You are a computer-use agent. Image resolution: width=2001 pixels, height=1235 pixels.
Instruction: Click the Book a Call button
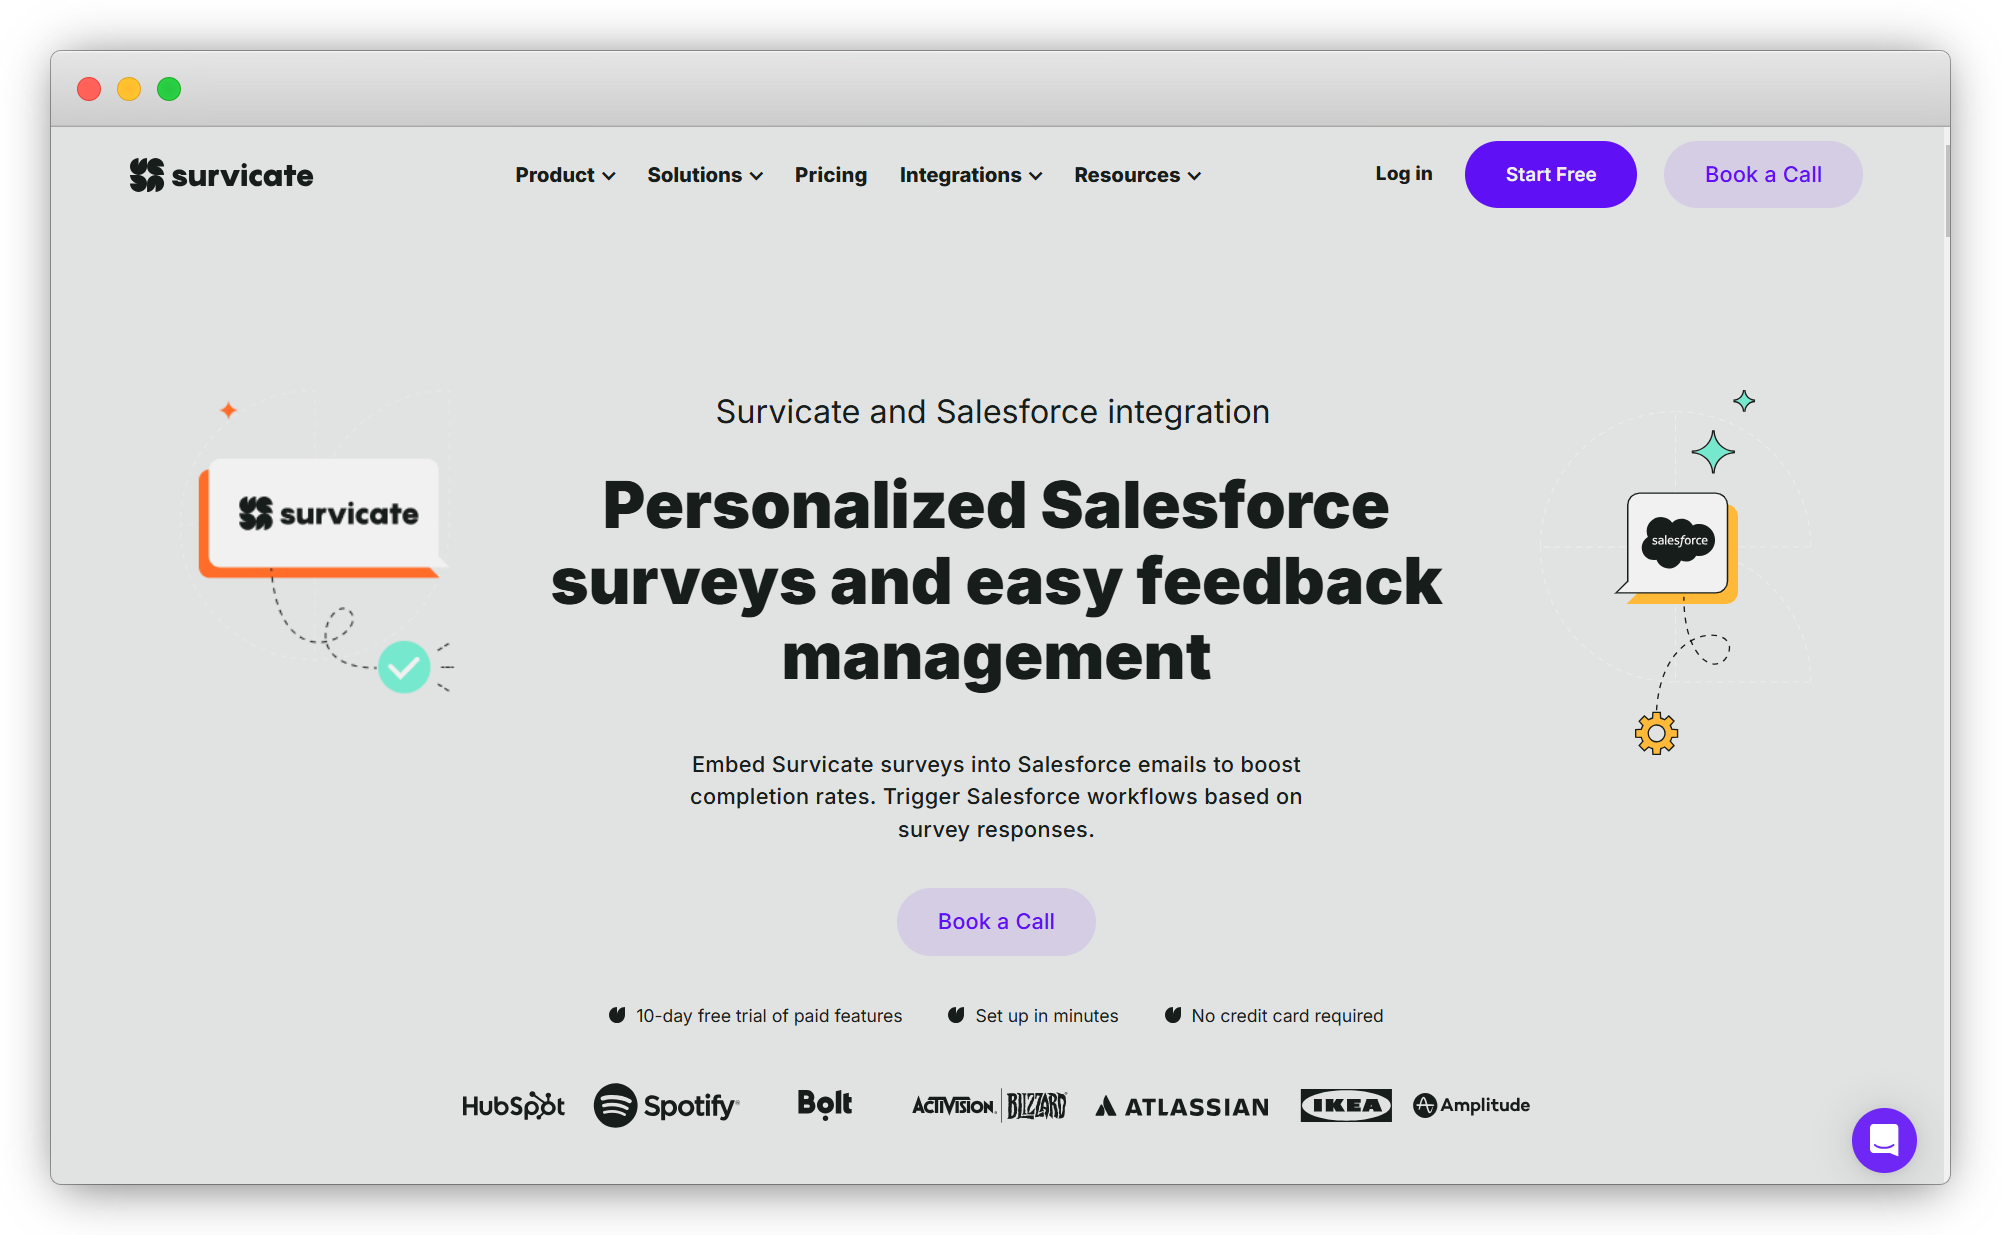coord(996,922)
